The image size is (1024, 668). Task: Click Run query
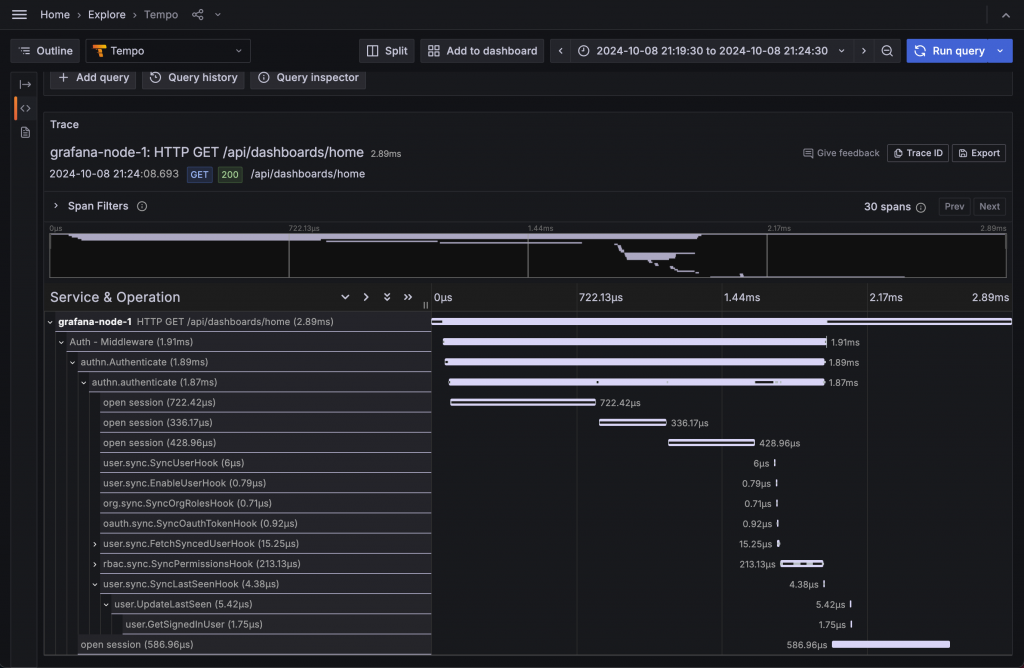[x=949, y=51]
